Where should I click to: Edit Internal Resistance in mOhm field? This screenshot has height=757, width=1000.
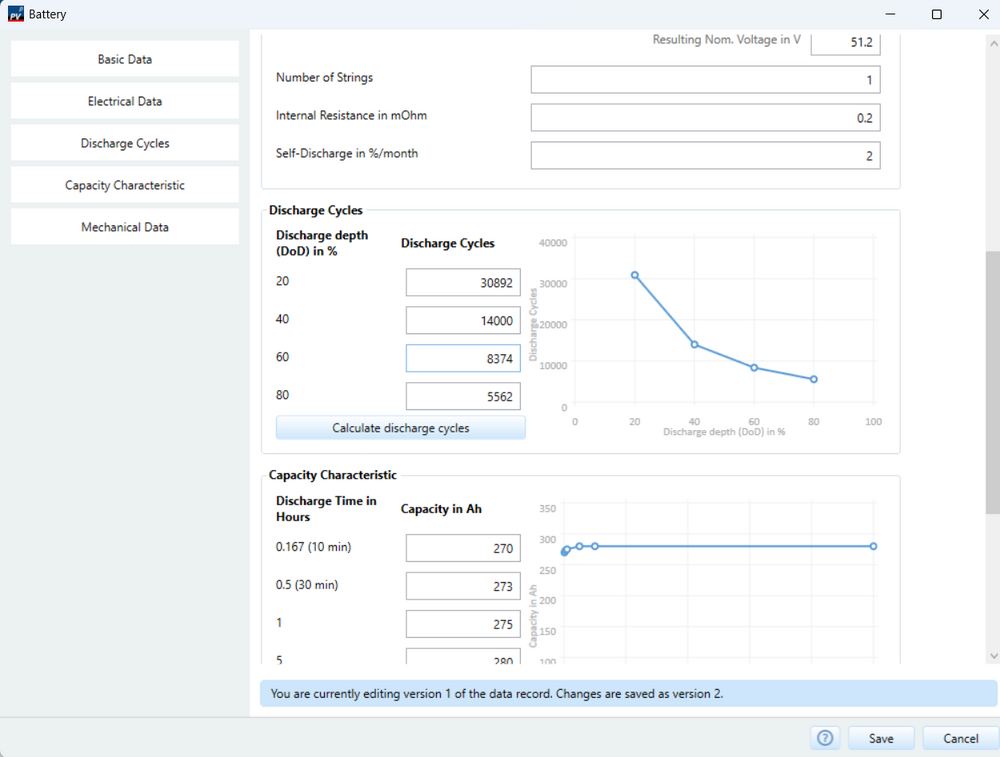pyautogui.click(x=705, y=118)
